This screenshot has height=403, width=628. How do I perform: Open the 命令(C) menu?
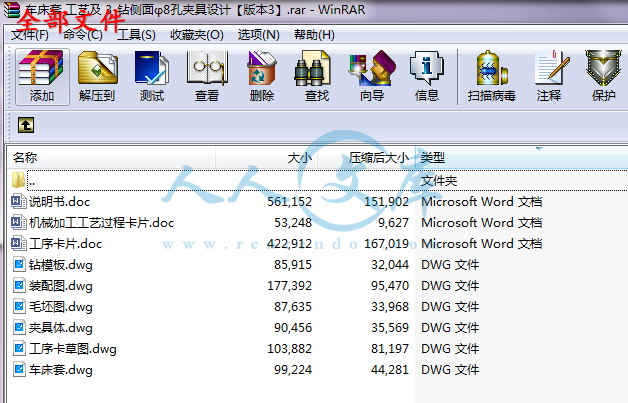coord(83,35)
